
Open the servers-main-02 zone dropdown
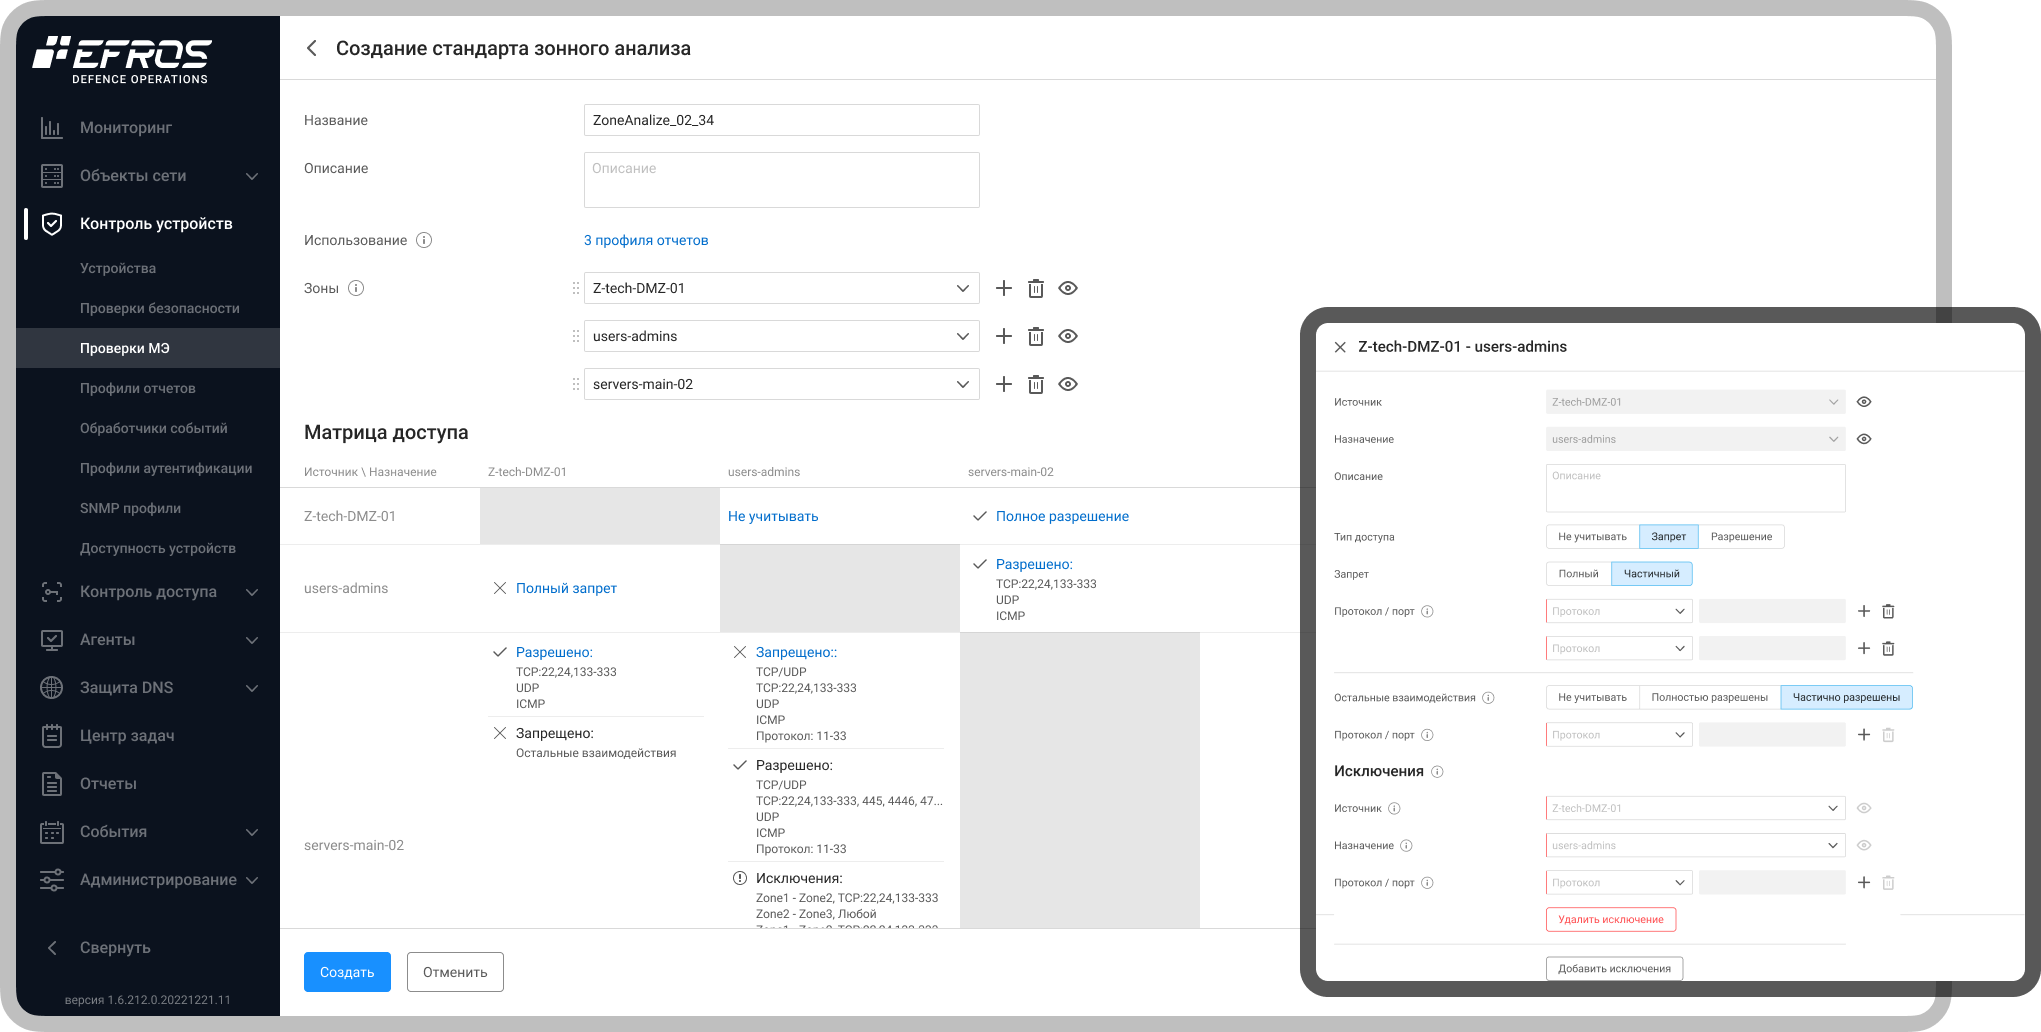coord(782,384)
